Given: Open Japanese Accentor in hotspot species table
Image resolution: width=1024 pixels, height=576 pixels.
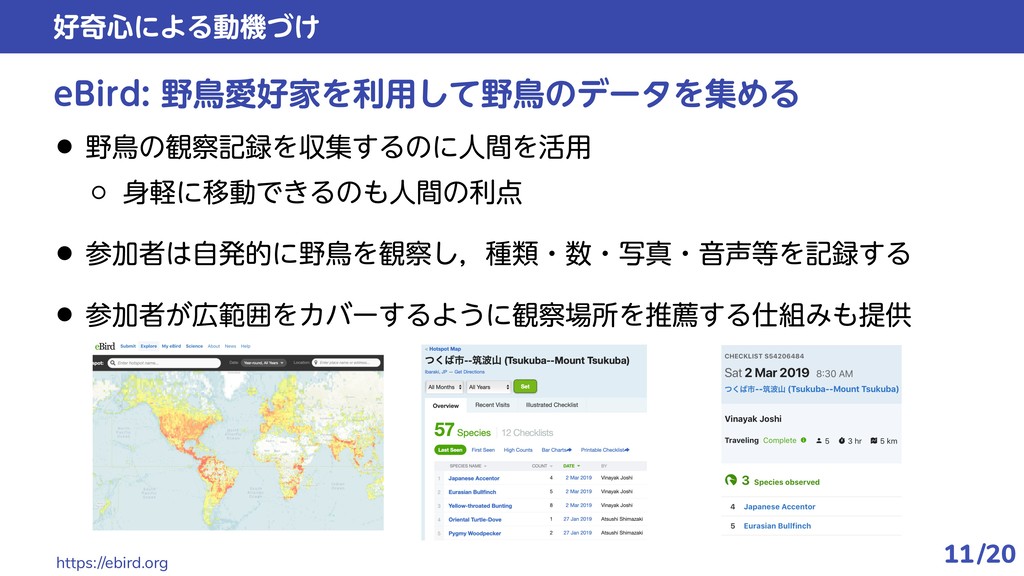Looking at the screenshot, I should coord(473,478).
